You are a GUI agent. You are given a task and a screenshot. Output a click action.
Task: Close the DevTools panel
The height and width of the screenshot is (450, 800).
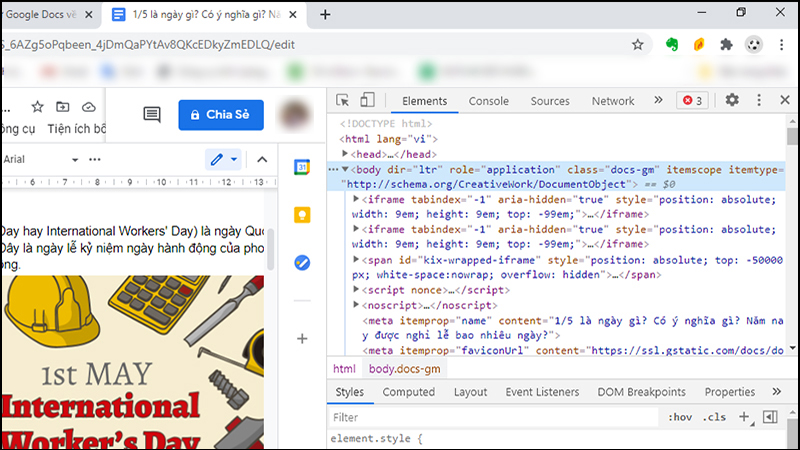[x=785, y=100]
